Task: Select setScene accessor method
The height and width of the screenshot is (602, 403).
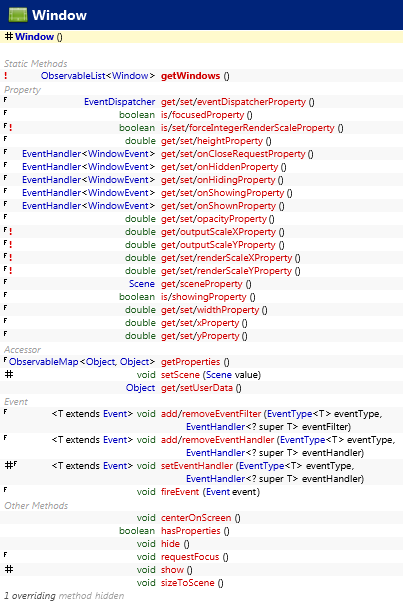Action: click(x=180, y=375)
